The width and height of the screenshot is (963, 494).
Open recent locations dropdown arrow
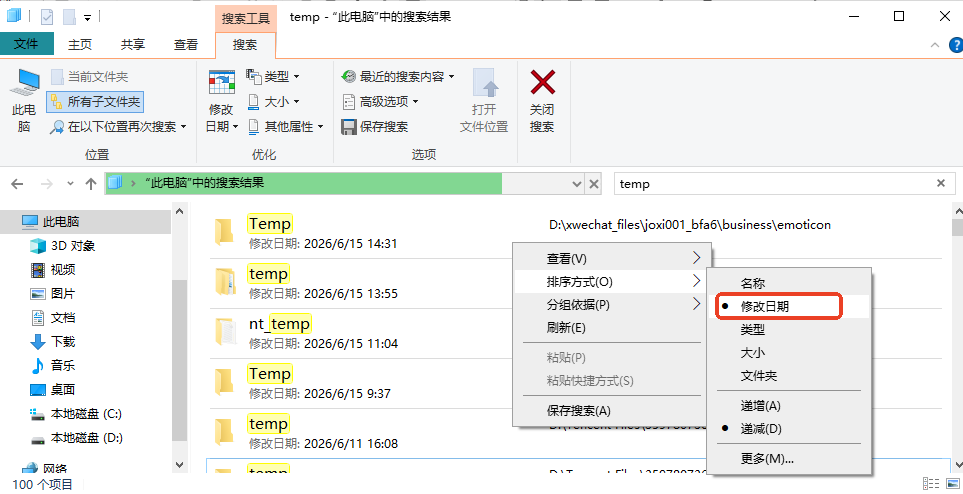click(70, 184)
